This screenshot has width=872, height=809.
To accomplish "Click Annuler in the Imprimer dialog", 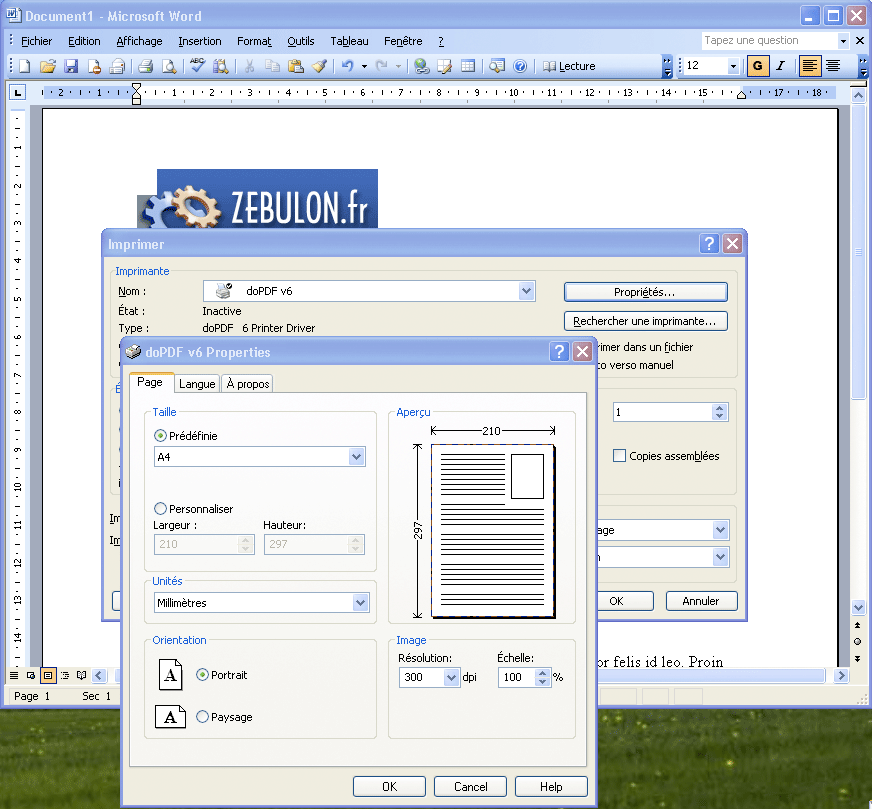I will pyautogui.click(x=701, y=601).
